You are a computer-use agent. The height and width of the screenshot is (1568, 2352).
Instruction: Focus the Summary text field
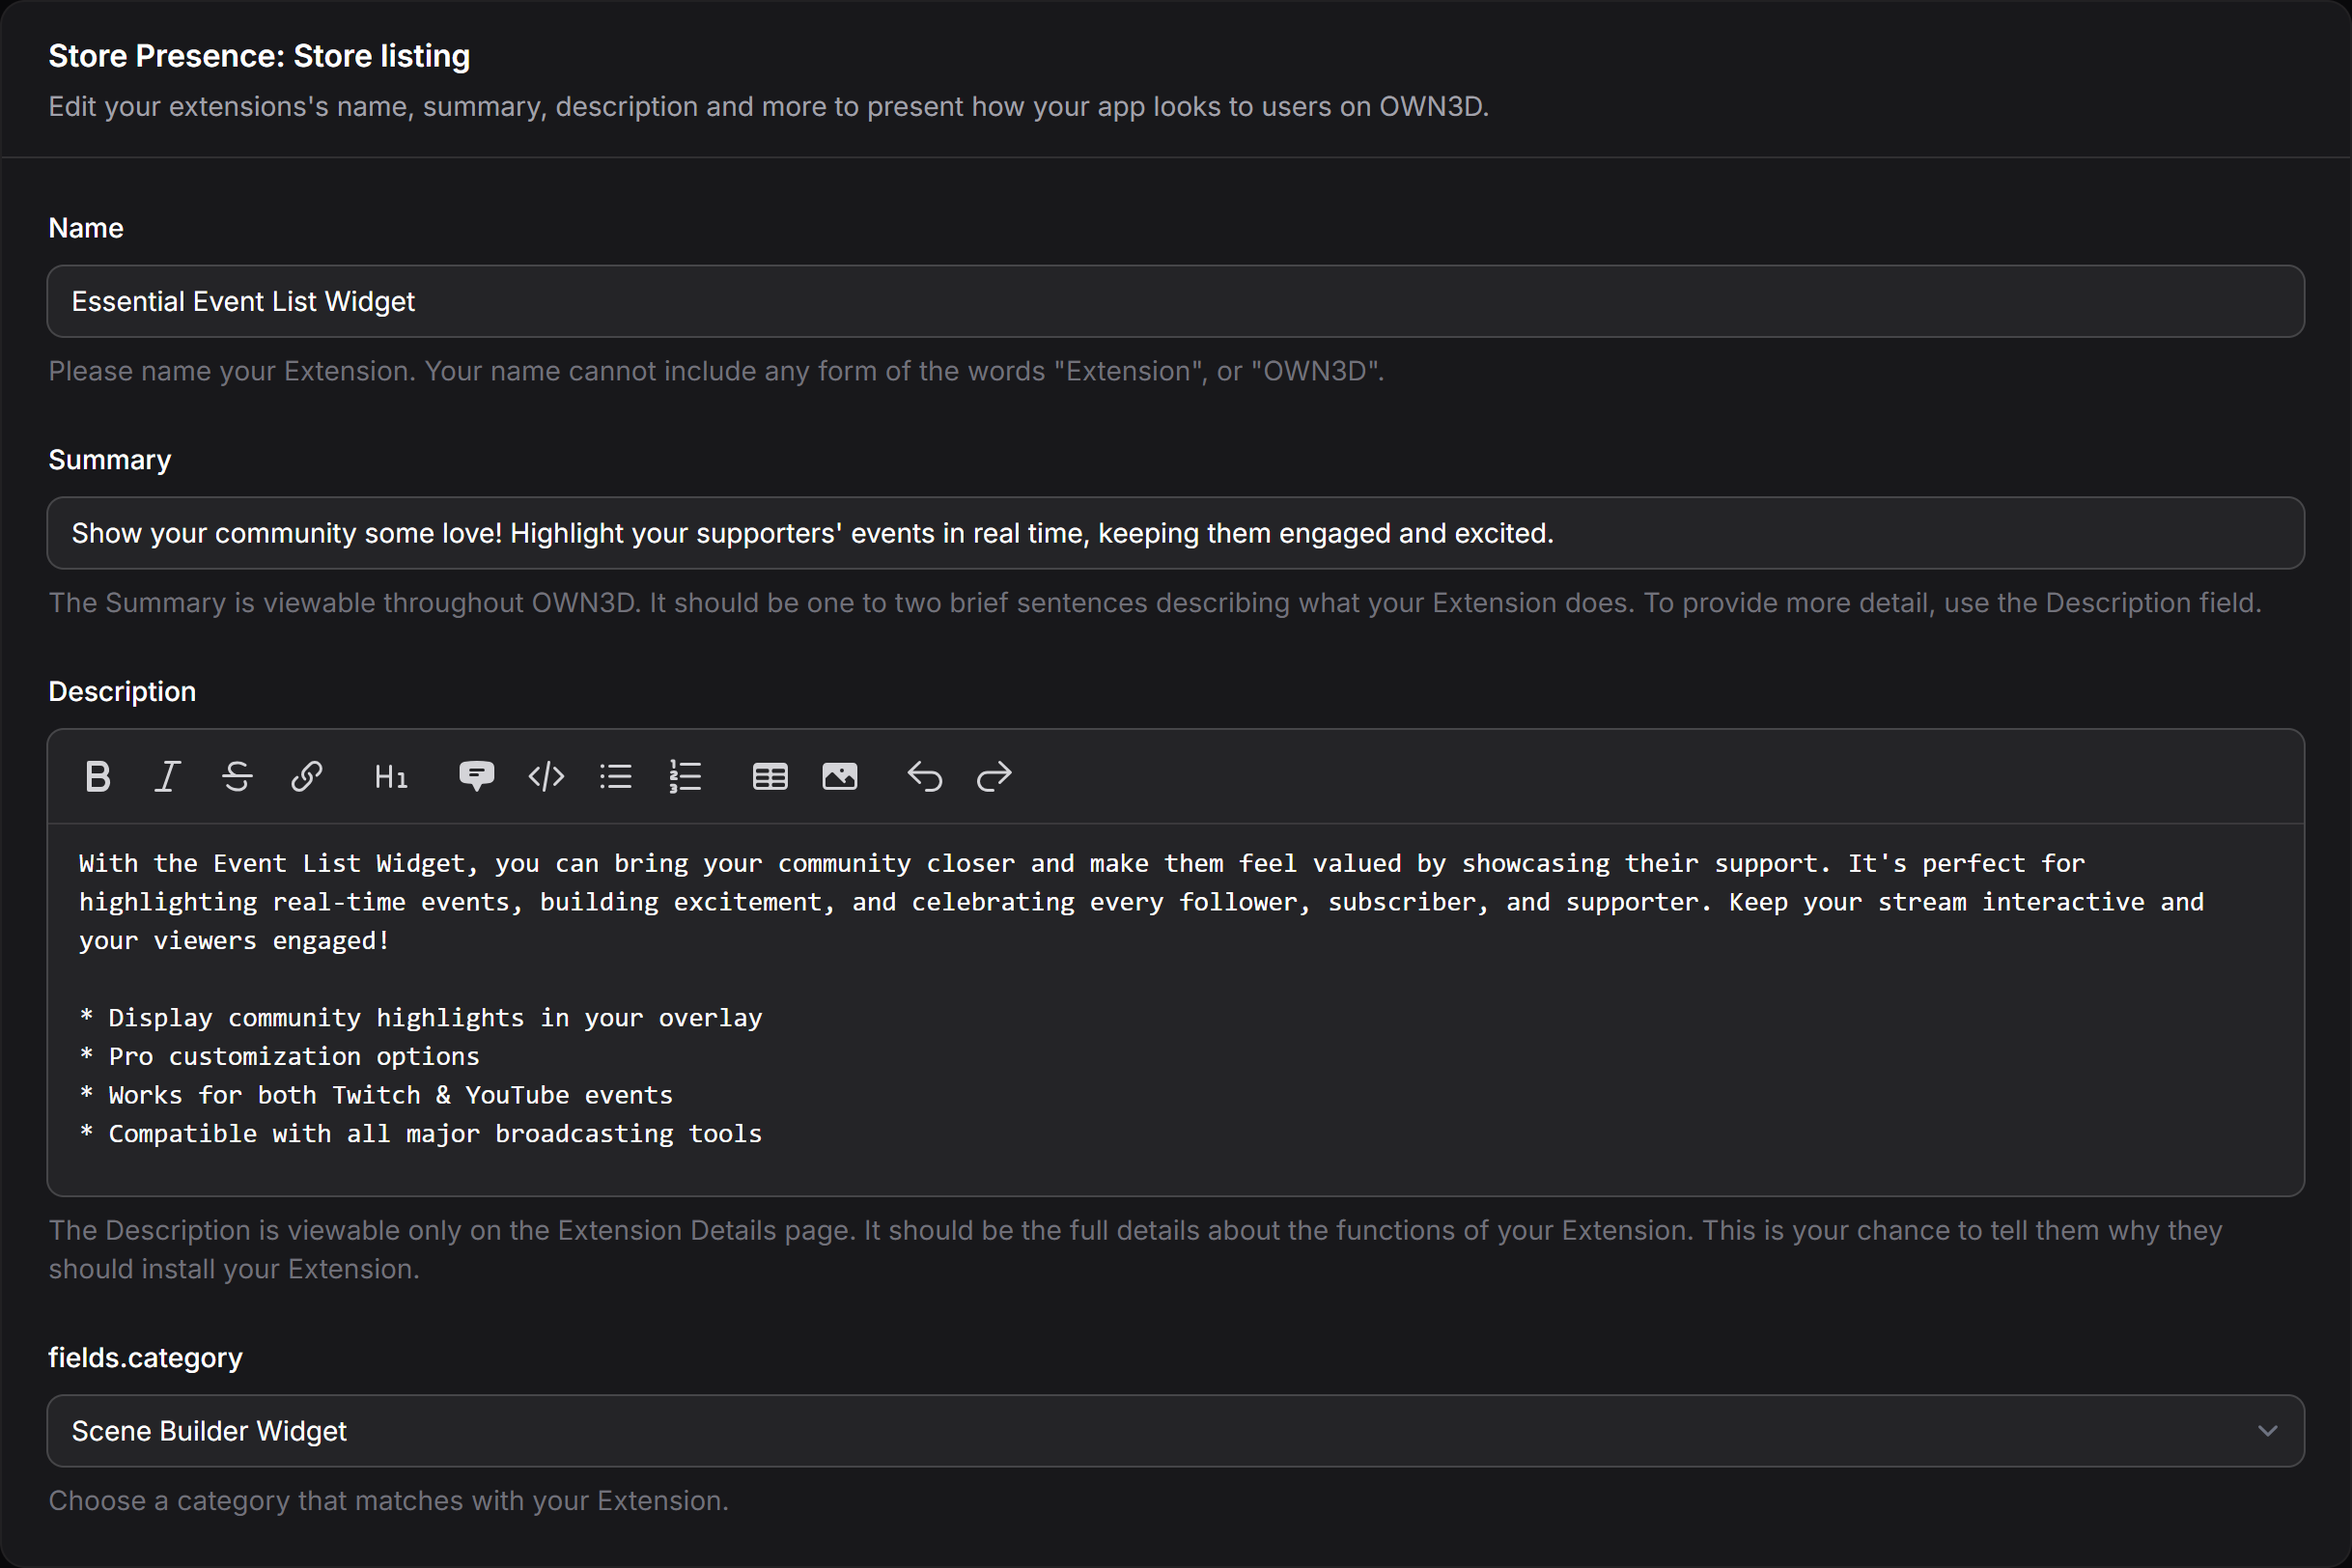click(1175, 533)
